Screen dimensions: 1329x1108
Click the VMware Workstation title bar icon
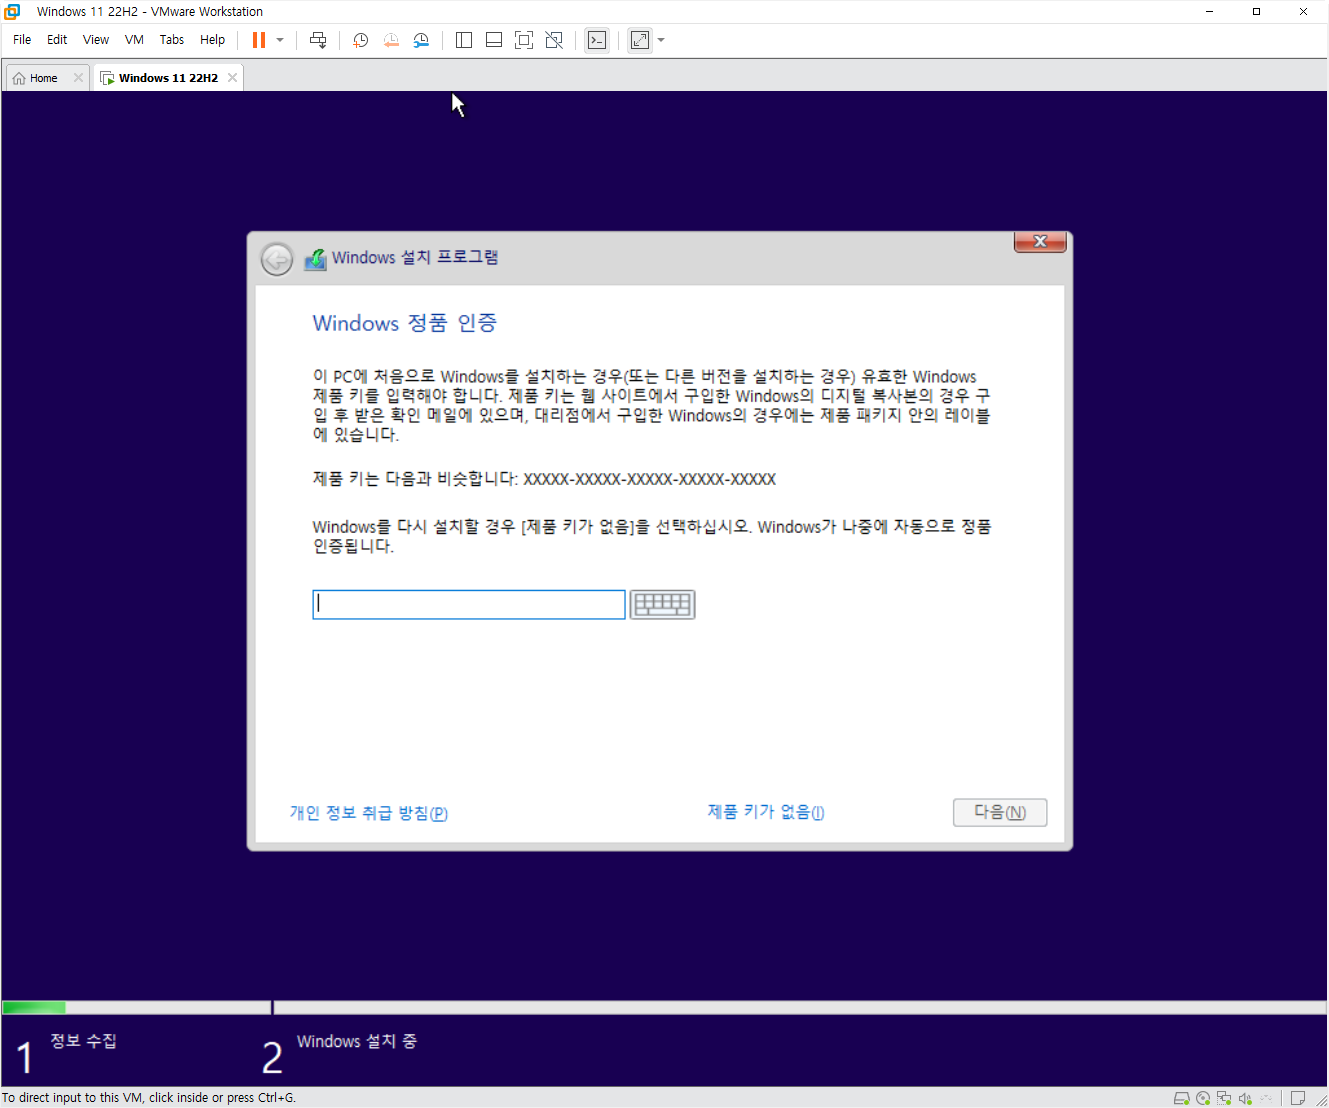coord(12,12)
